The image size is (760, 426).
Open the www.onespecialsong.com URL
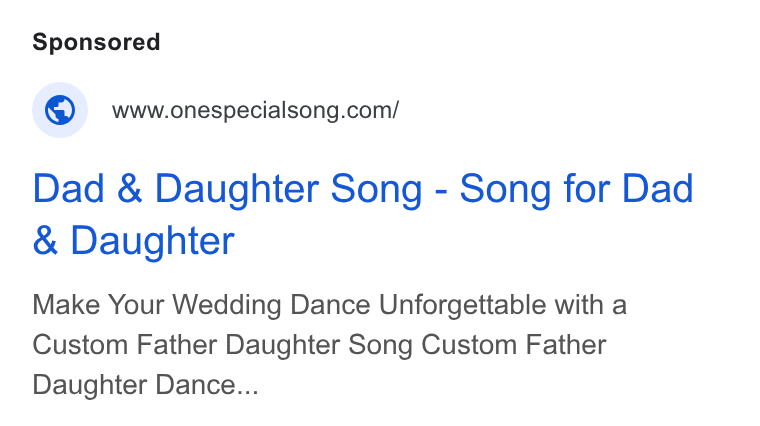coord(255,110)
